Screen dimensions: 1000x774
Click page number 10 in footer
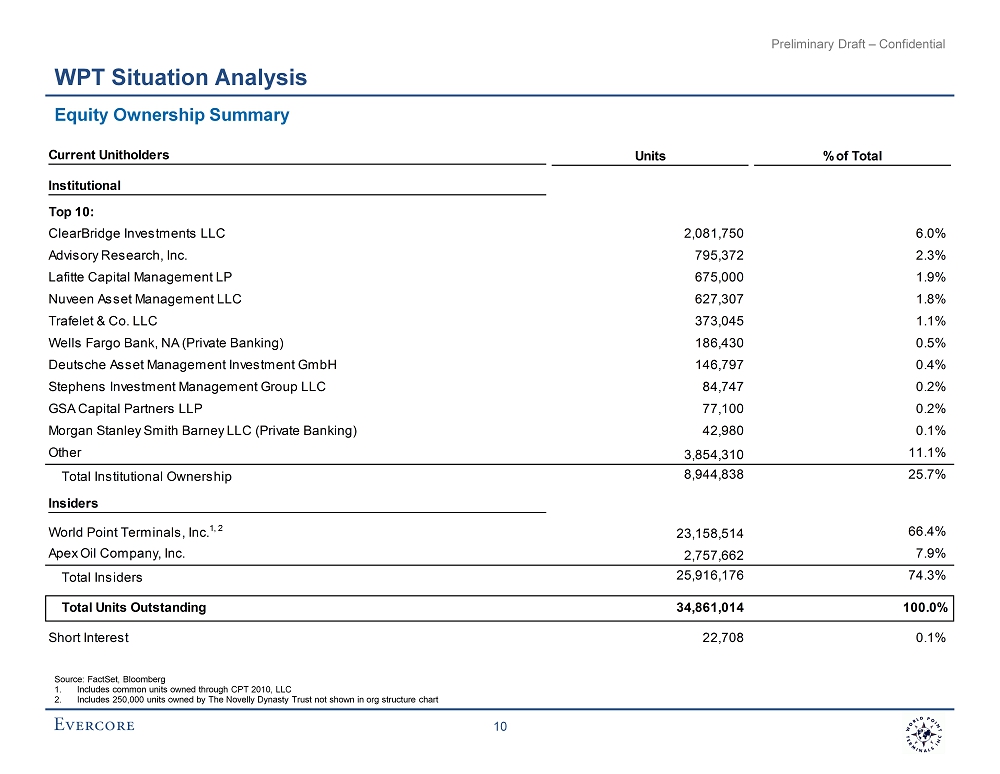(501, 727)
